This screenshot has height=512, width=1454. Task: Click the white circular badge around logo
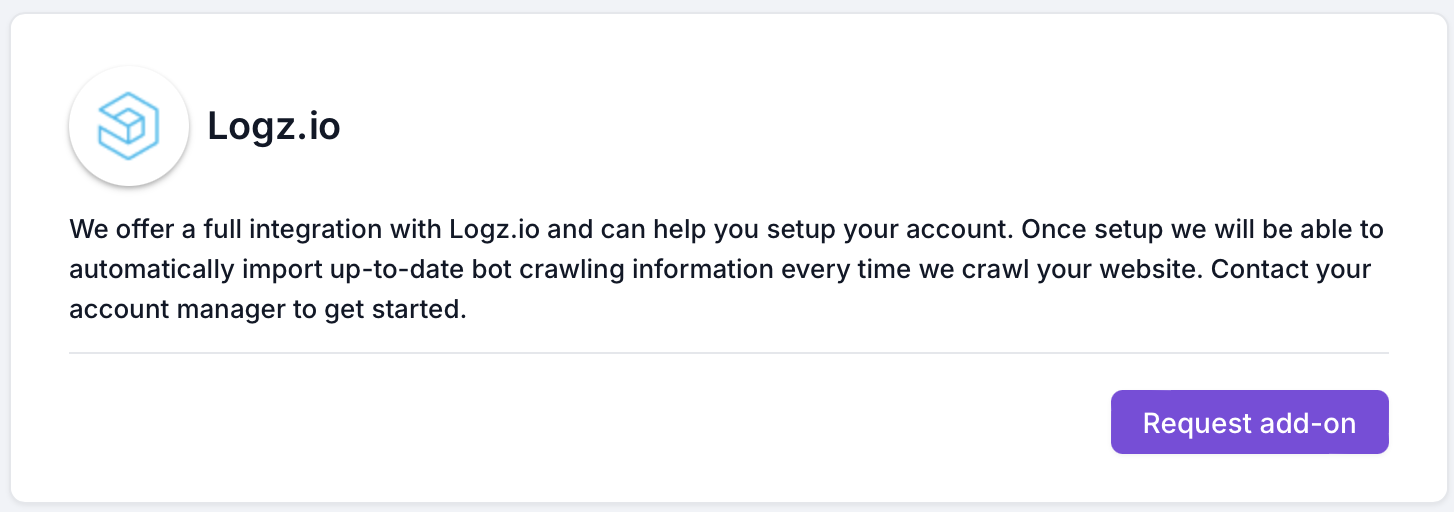click(x=128, y=126)
